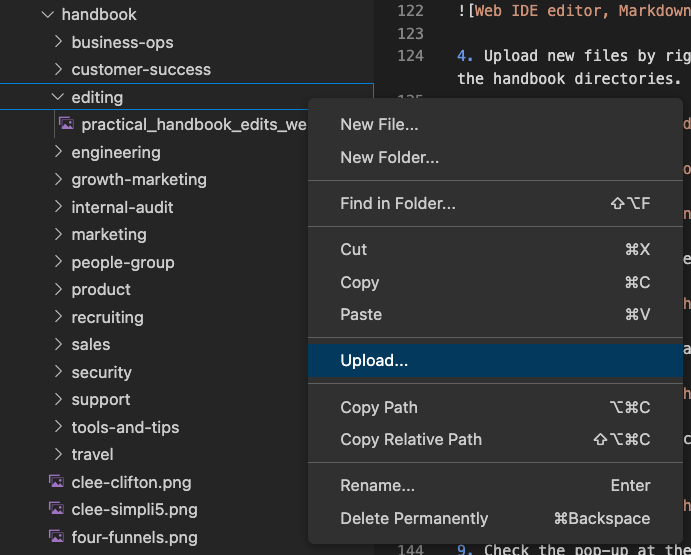
Task: Select Copy in the context menu
Action: point(495,282)
